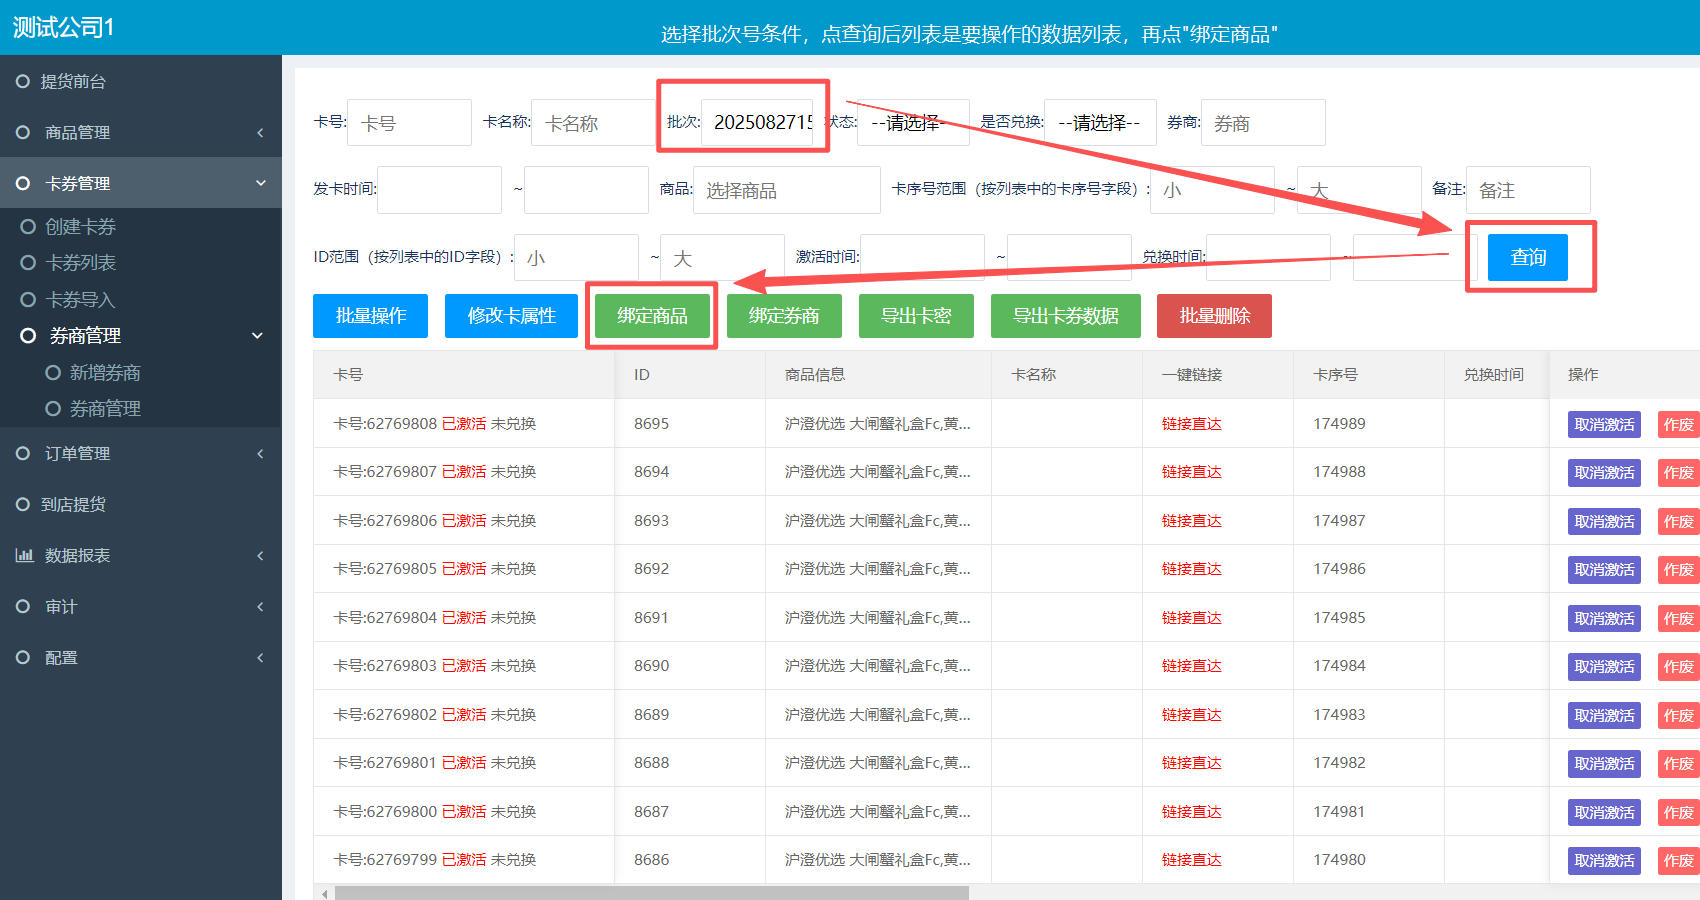Click the 数据报表 bar chart icon
The width and height of the screenshot is (1700, 900).
click(x=24, y=556)
